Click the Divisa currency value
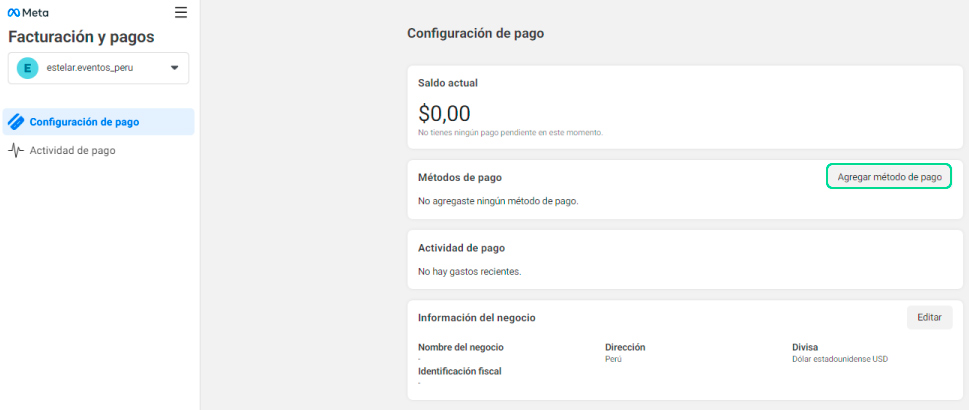 click(x=839, y=358)
